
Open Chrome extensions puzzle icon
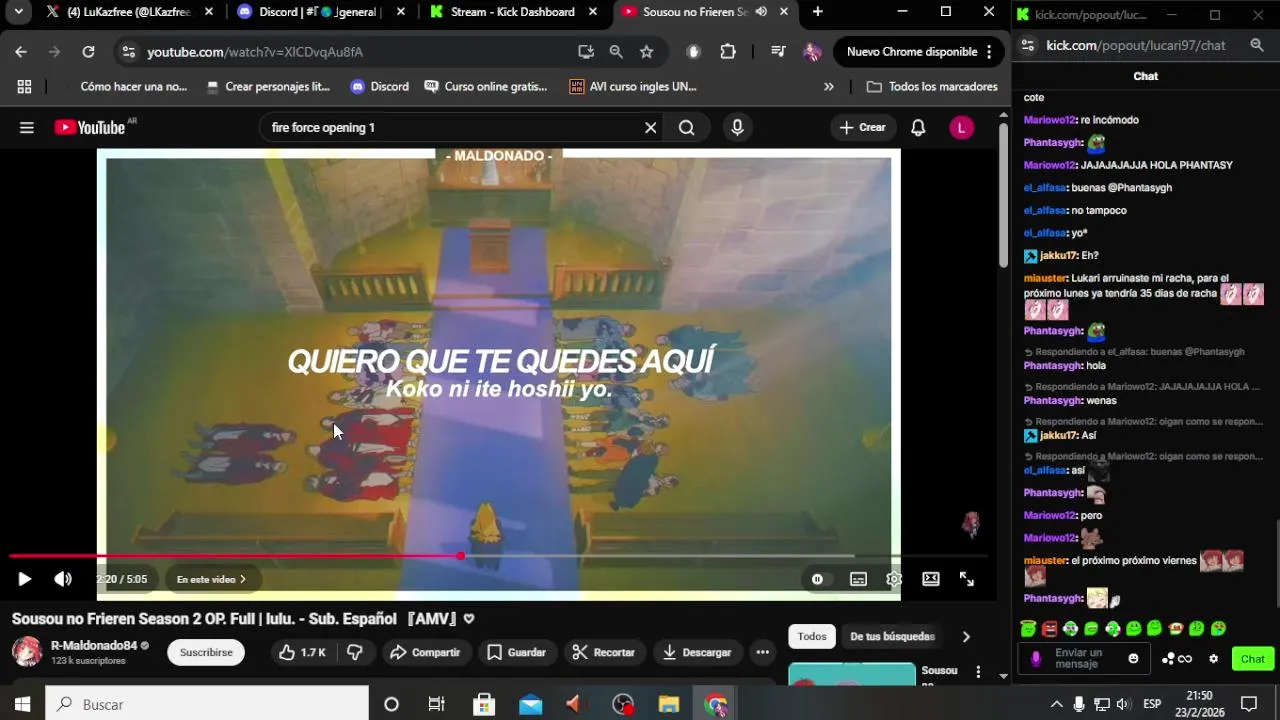click(x=728, y=51)
